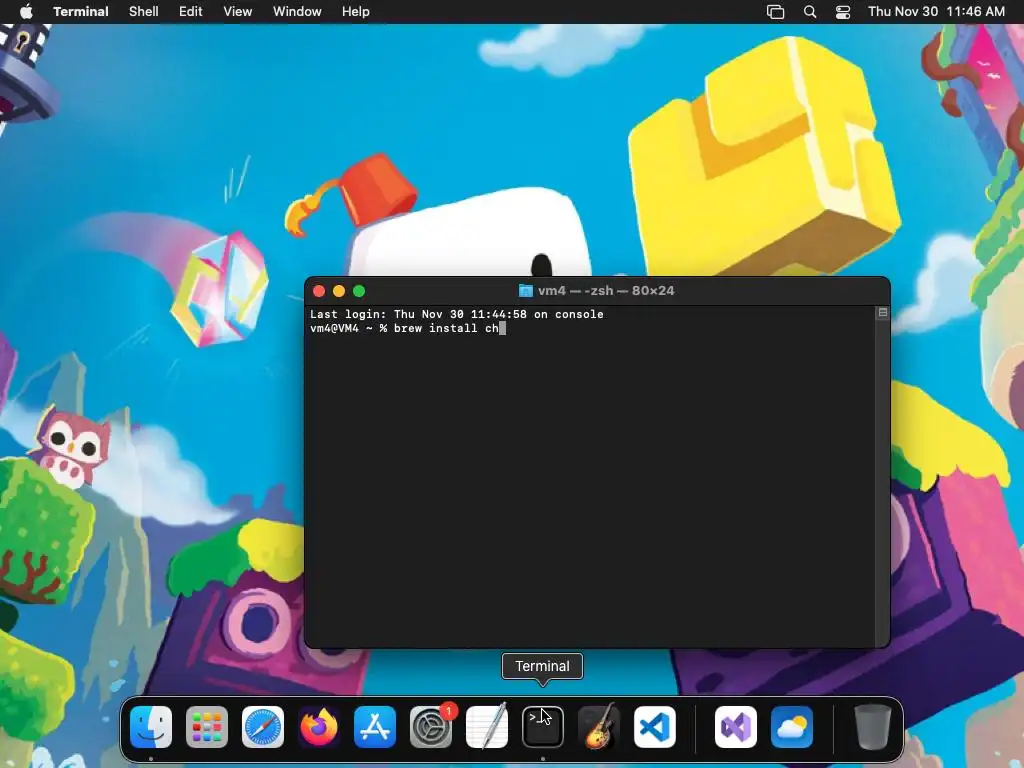Open the Help menu
This screenshot has height=768, width=1024.
click(x=356, y=12)
